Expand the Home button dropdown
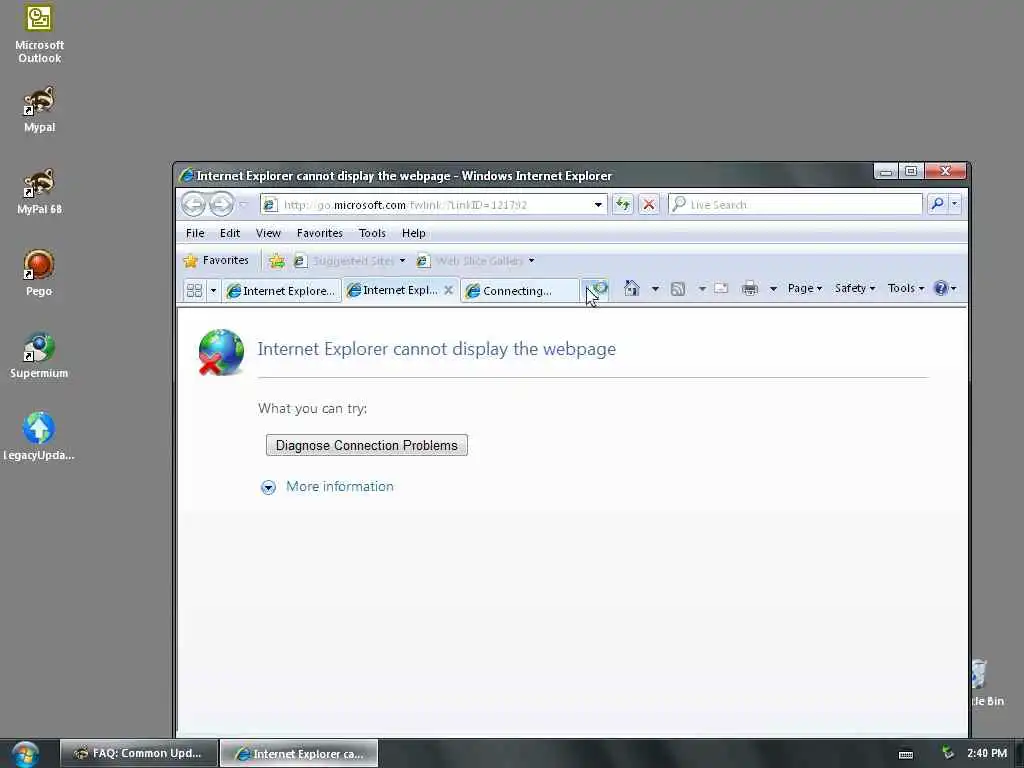The width and height of the screenshot is (1024, 768). 655,289
